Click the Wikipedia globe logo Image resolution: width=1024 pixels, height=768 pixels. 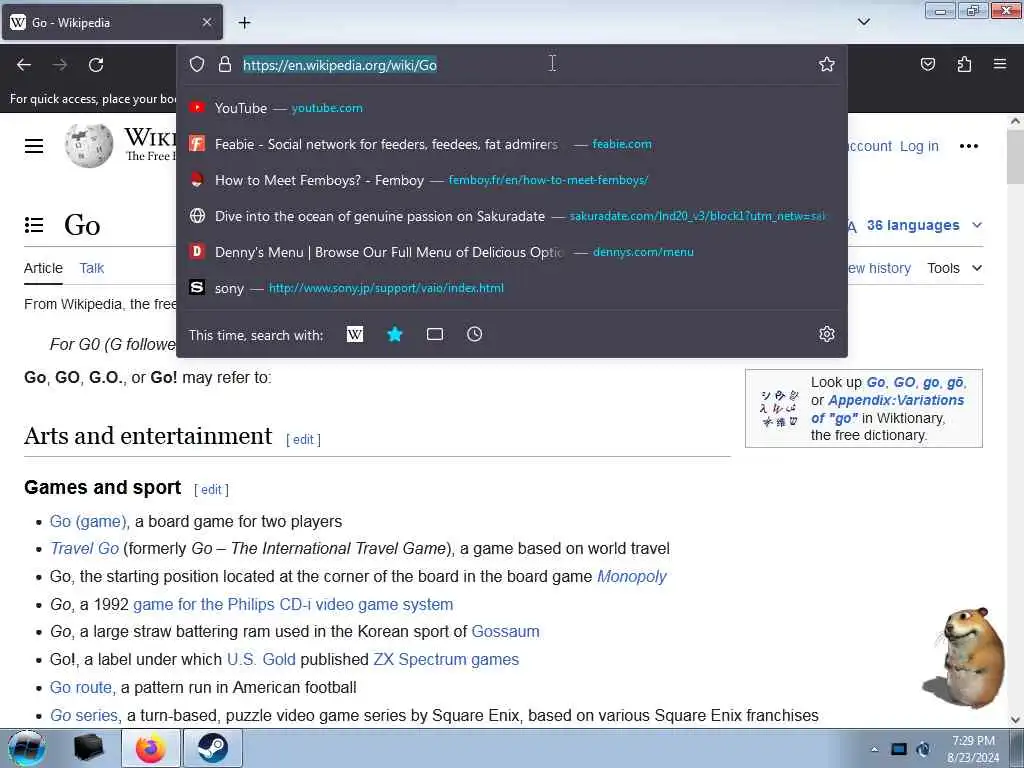(x=89, y=145)
